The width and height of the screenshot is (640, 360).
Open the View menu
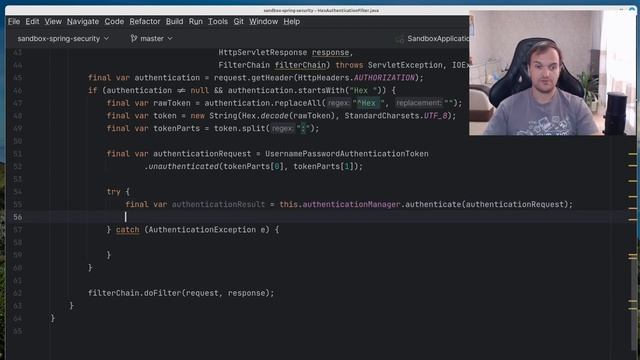pyautogui.click(x=53, y=22)
